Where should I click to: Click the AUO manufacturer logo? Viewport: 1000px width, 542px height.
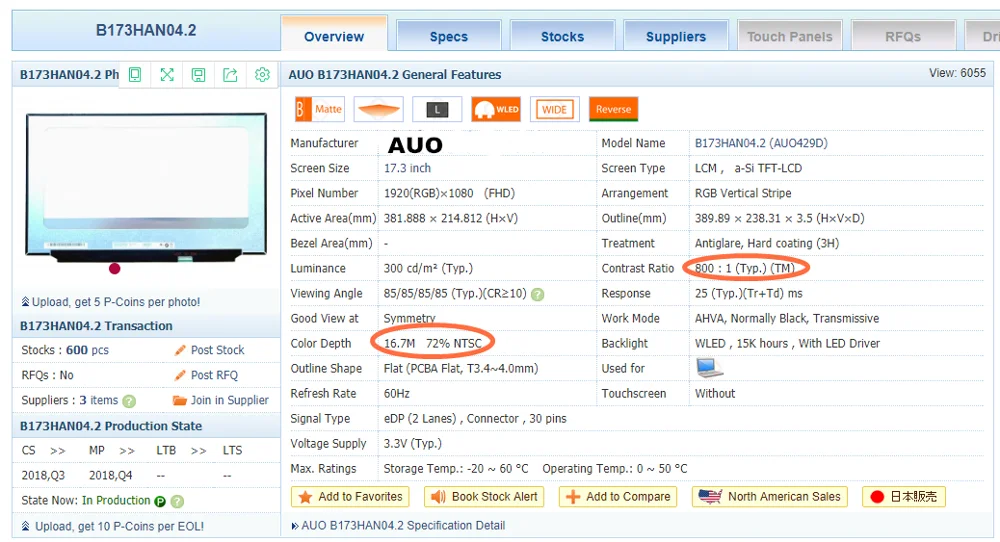click(415, 145)
